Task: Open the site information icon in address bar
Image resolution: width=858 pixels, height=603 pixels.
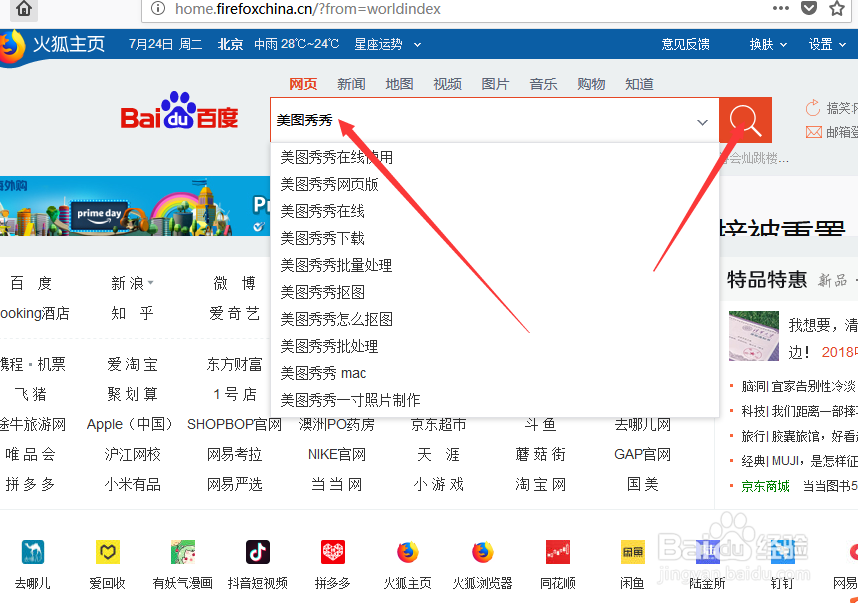Action: tap(158, 8)
